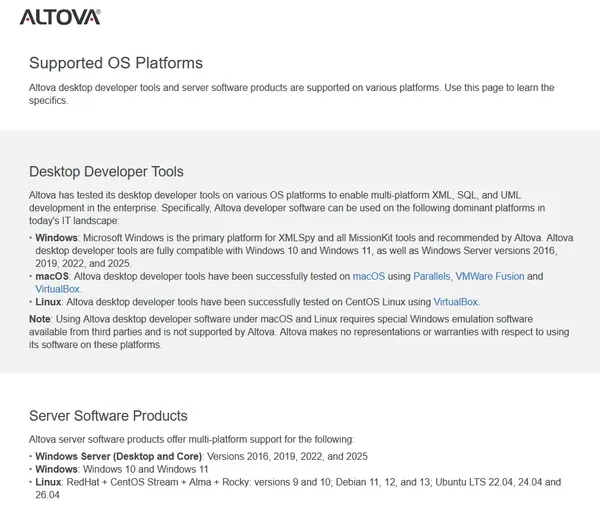
Task: Click the bold Linux label under Server Software Products
Action: [48, 482]
